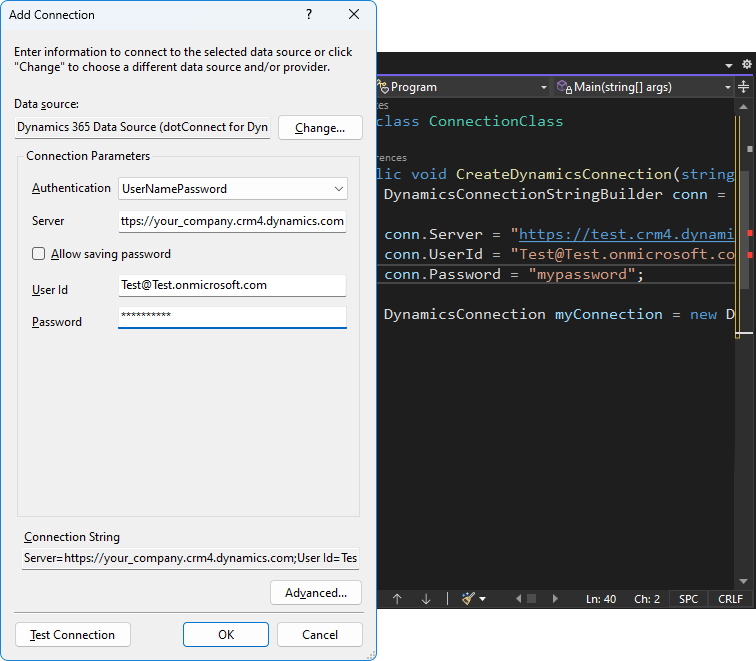Open the Advanced... settings button

pyautogui.click(x=316, y=593)
